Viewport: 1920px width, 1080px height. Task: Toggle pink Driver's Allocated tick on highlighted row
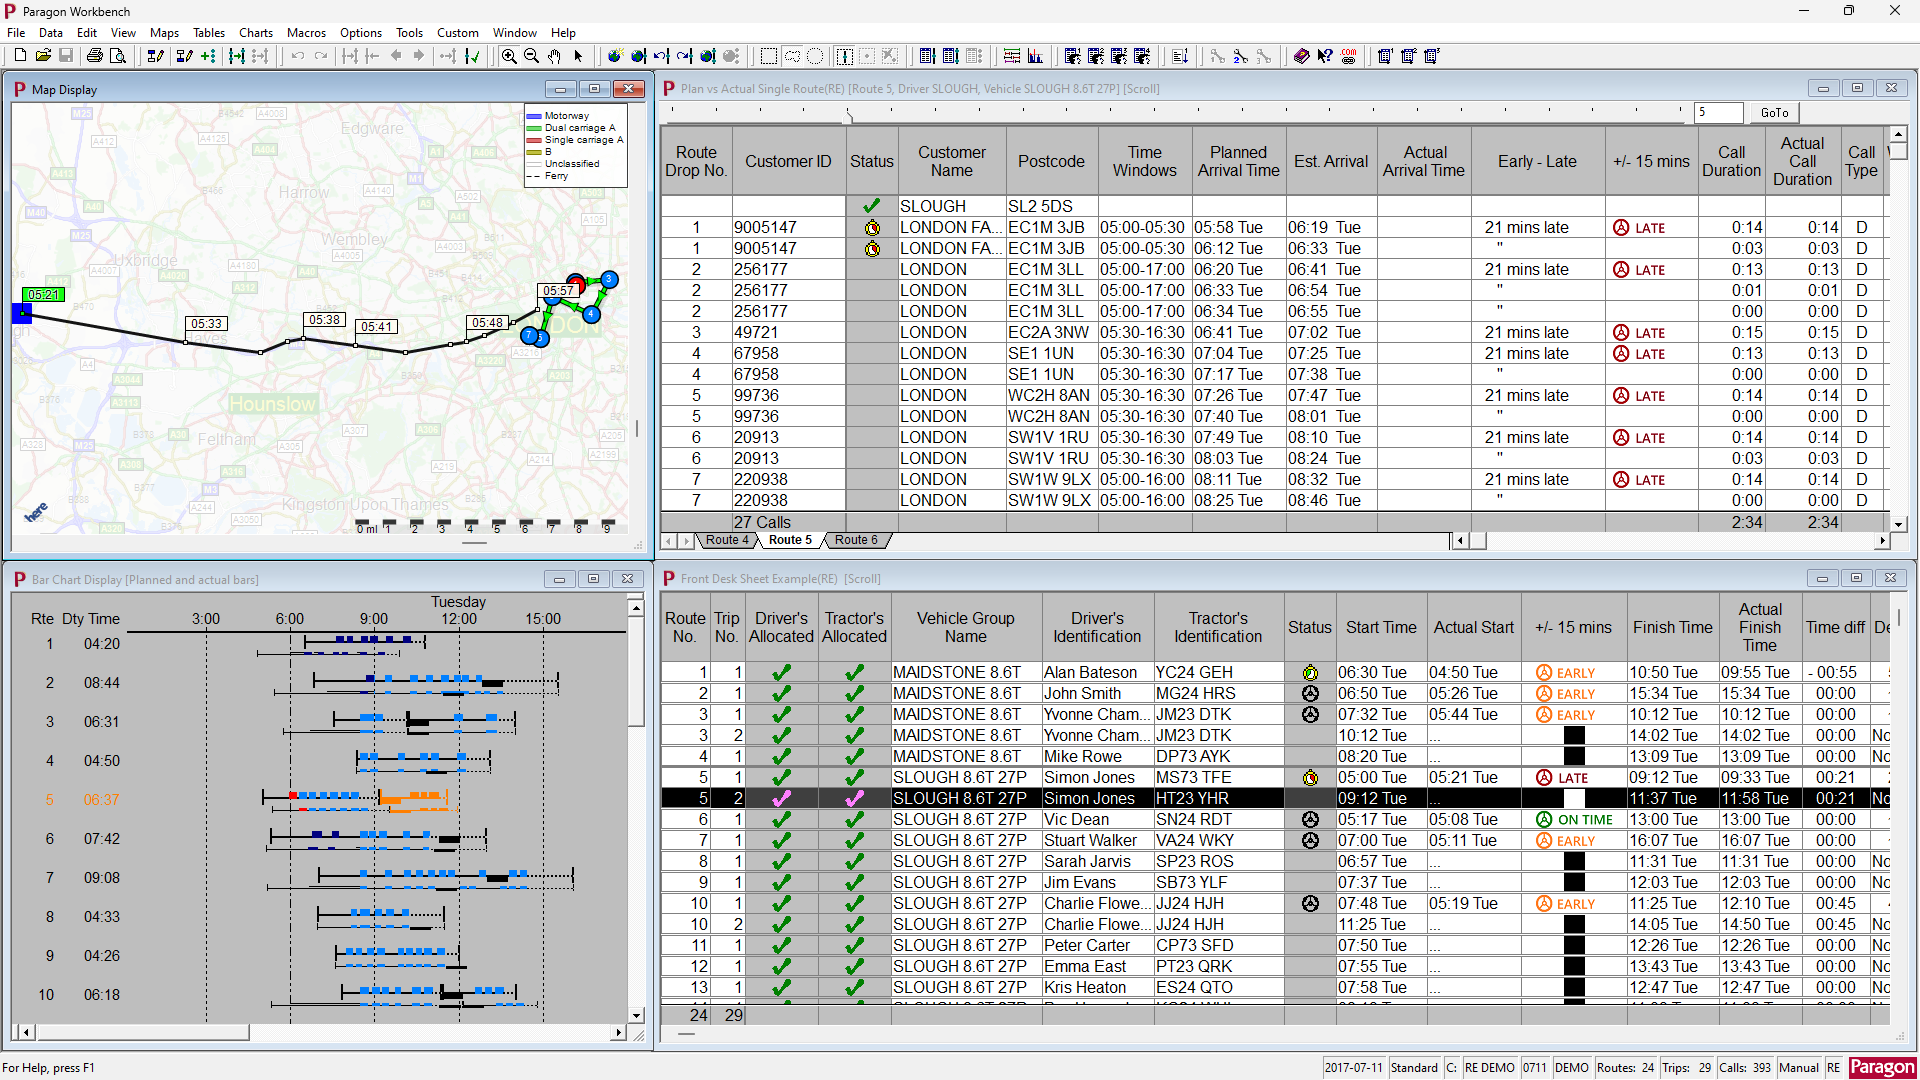click(x=781, y=799)
